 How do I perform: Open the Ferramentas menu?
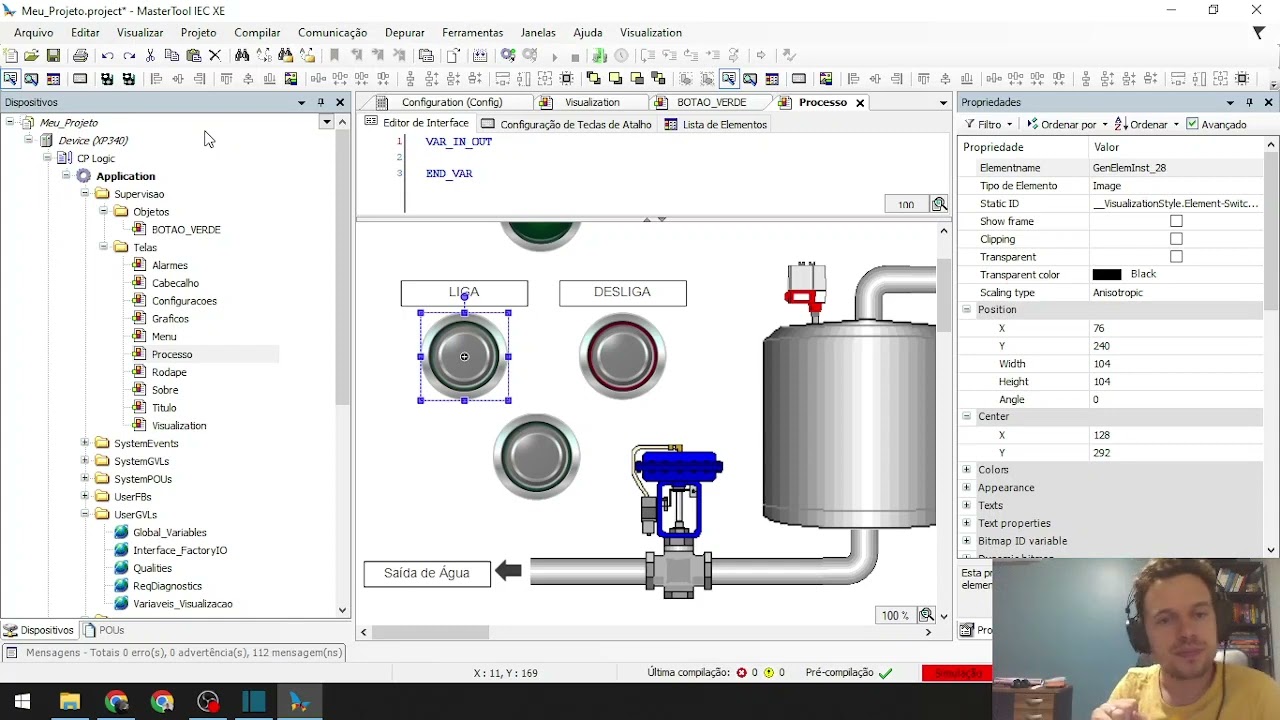[x=473, y=33]
